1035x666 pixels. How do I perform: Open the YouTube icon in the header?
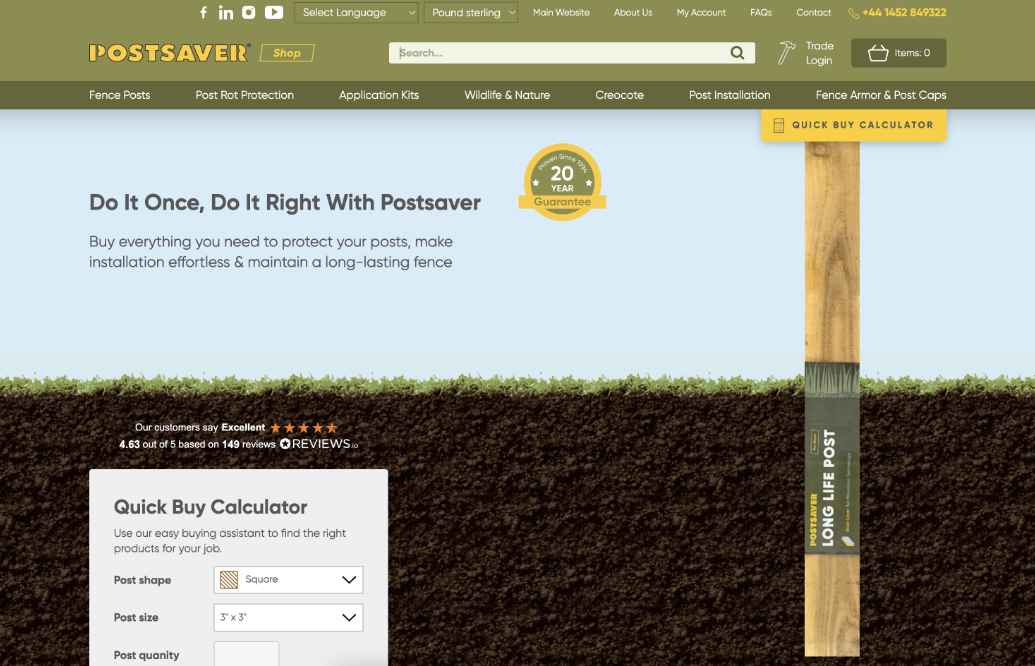click(x=274, y=13)
